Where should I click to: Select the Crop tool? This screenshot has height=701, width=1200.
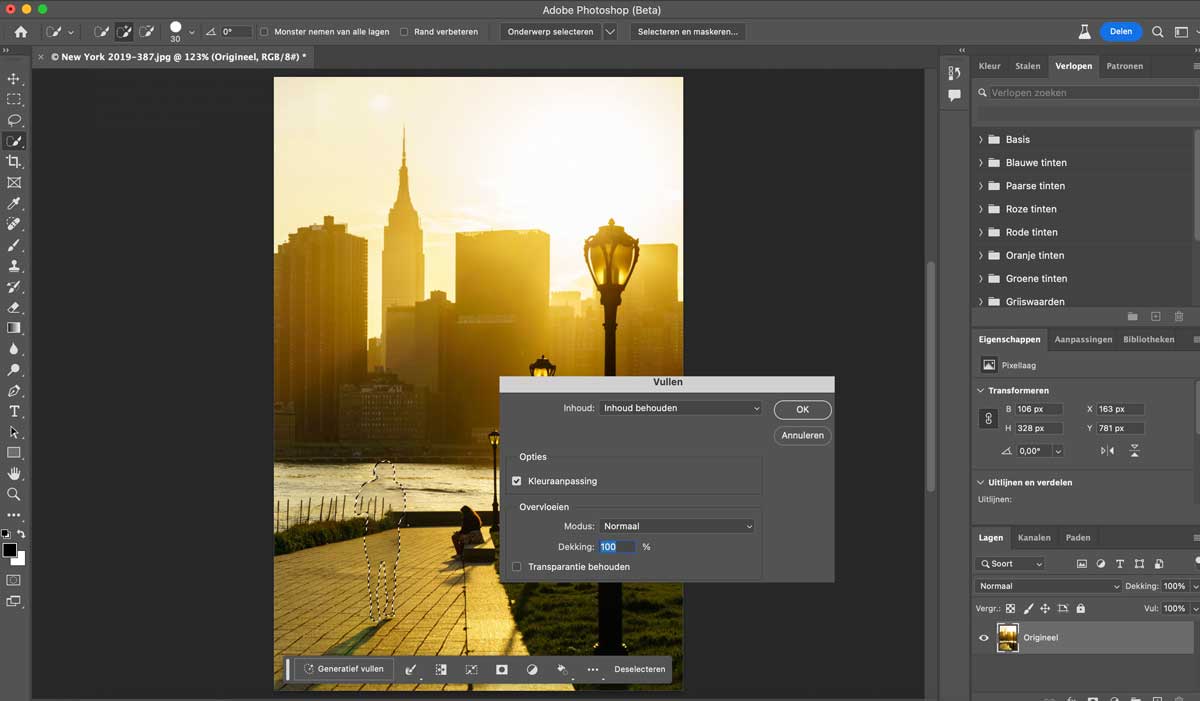[14, 161]
